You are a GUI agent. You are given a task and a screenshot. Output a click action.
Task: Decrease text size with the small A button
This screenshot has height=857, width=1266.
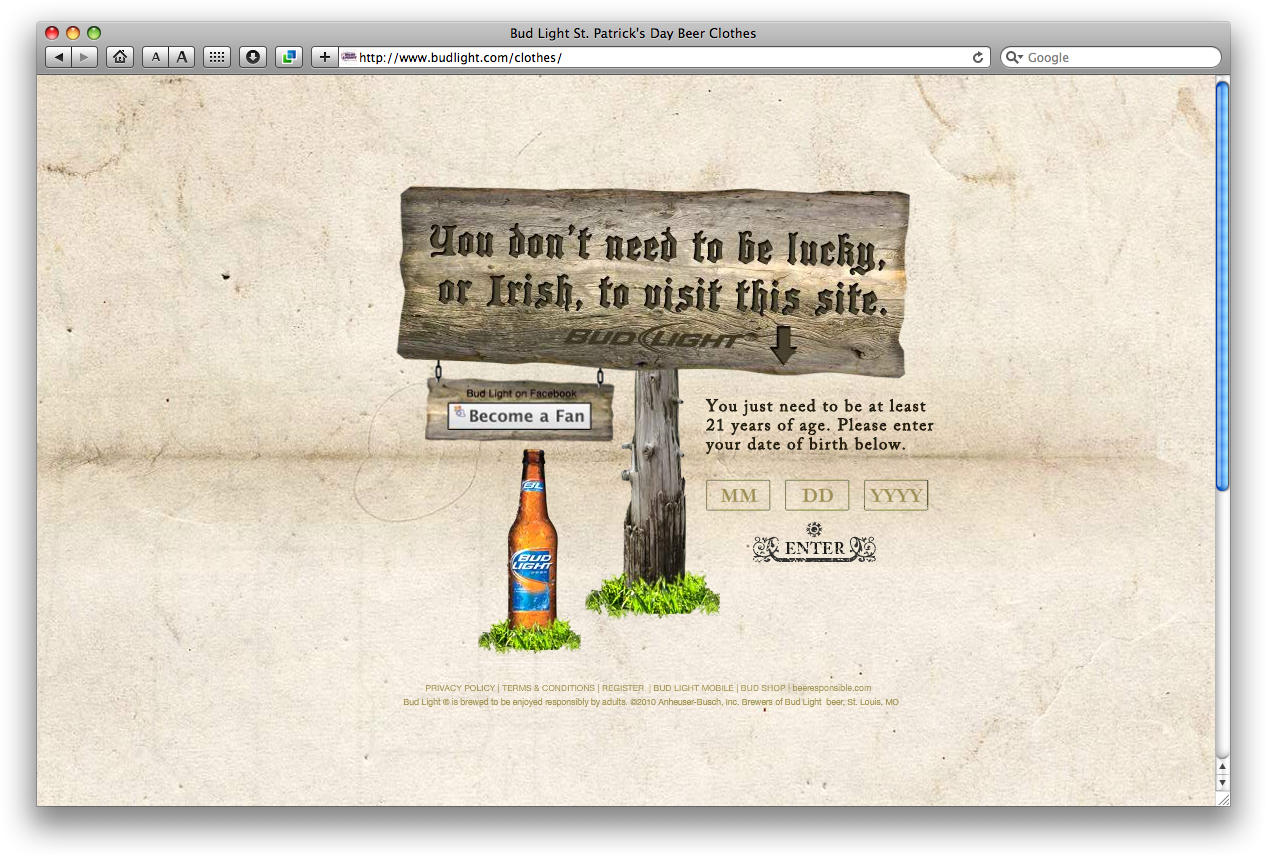155,57
